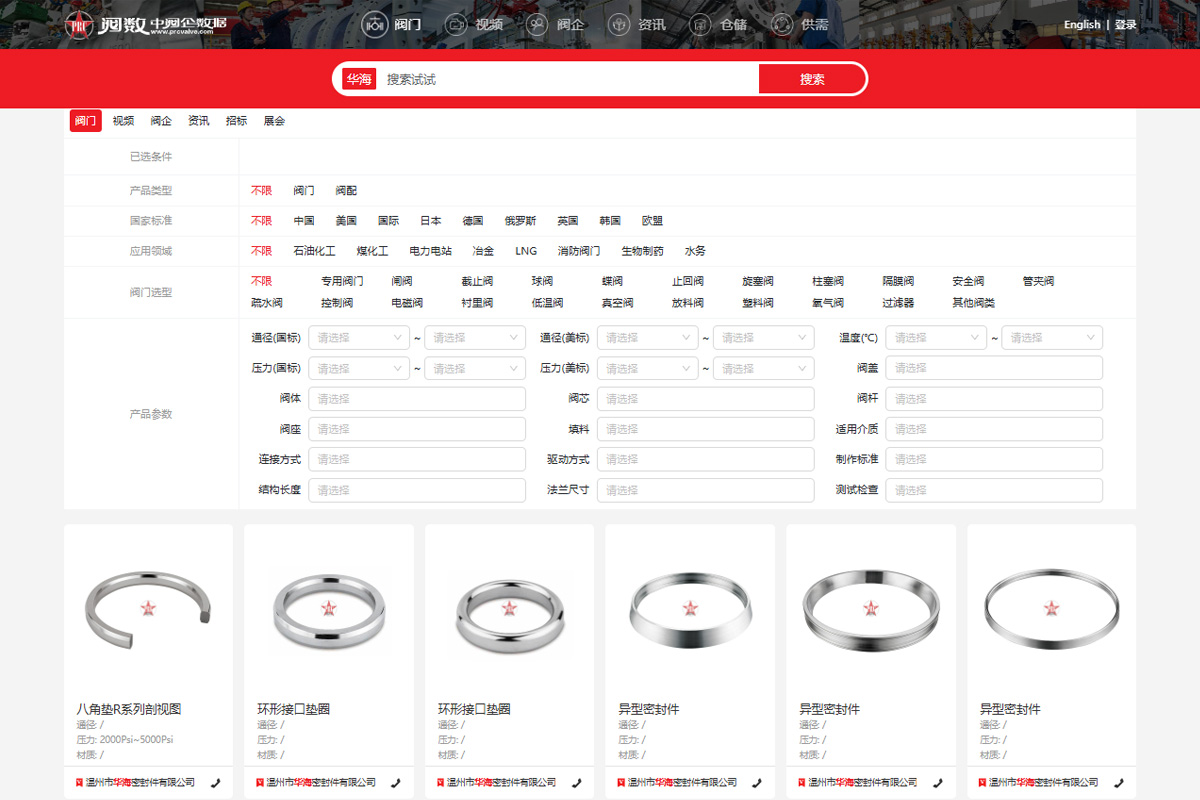
Task: Click the phone icon on first product card
Action: [x=216, y=783]
